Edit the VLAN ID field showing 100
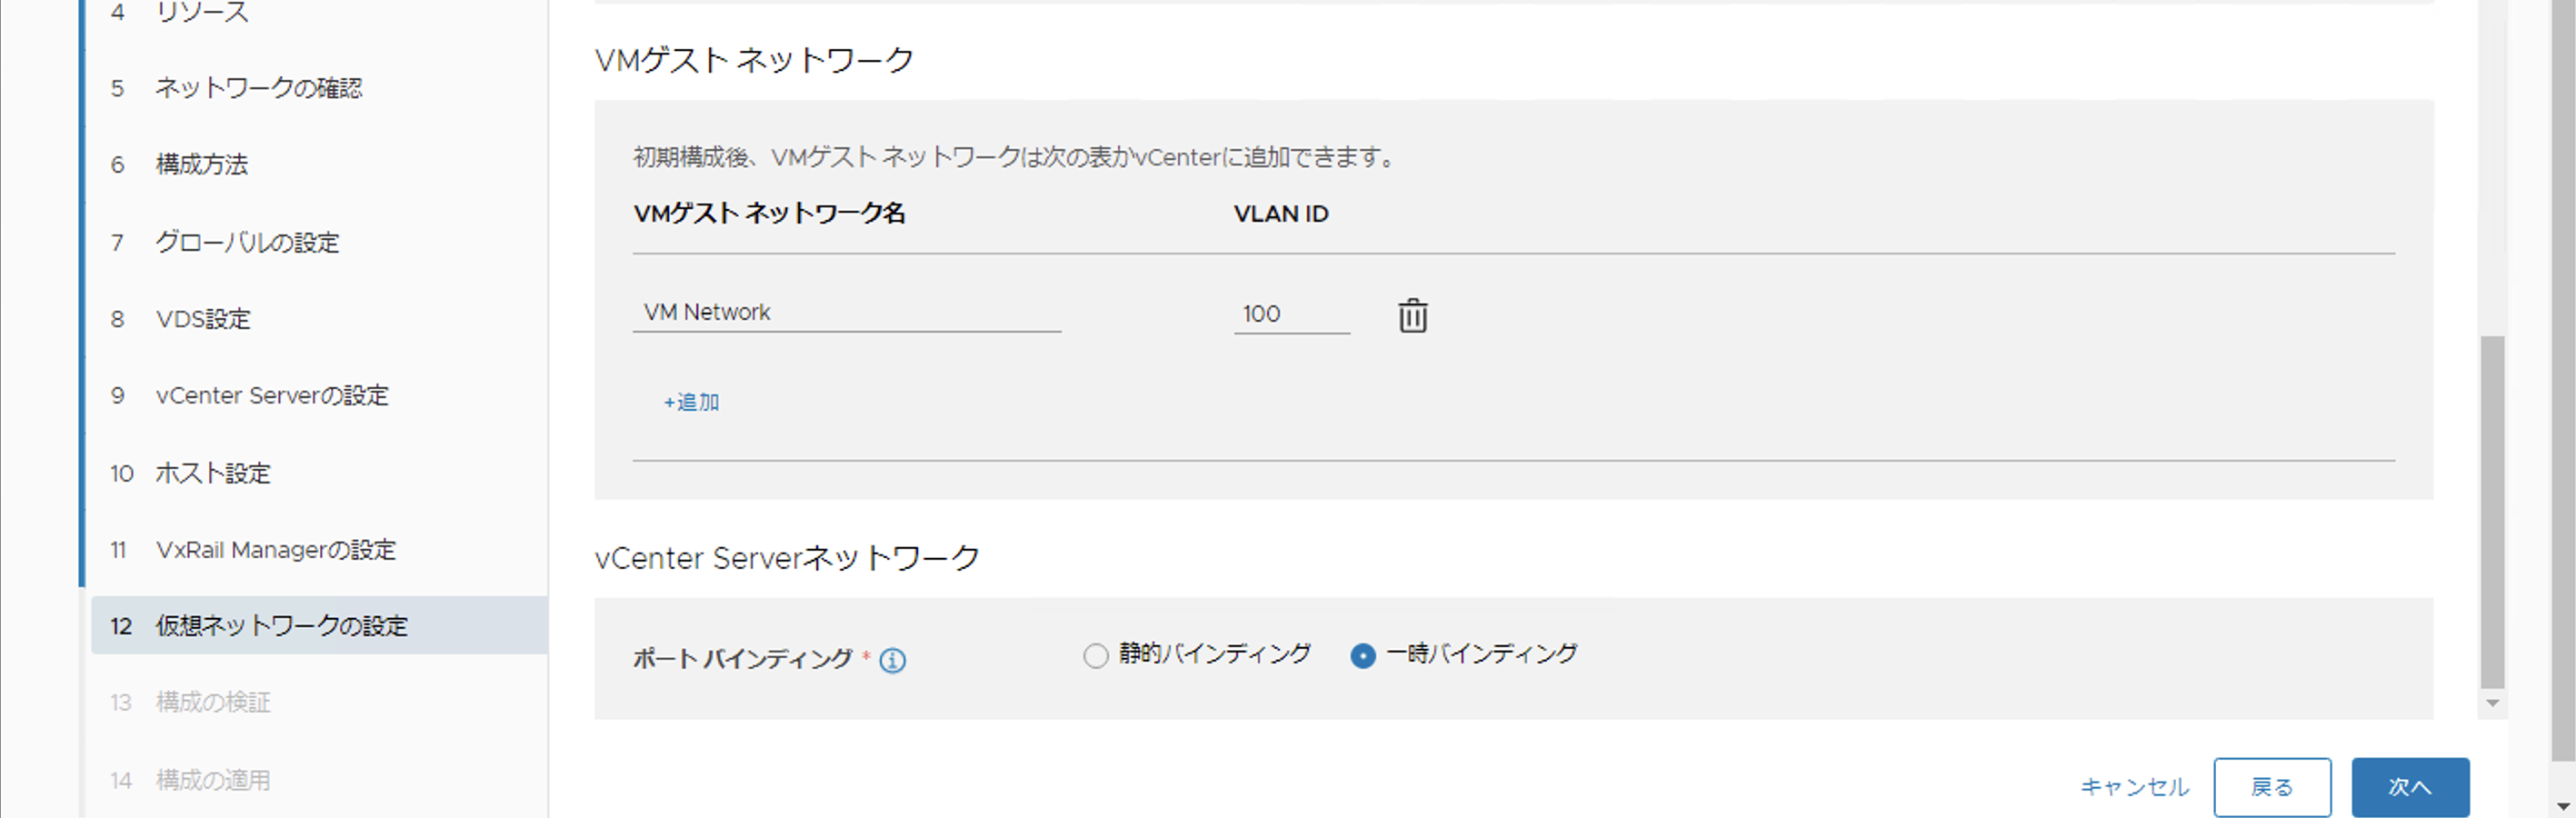Viewport: 2576px width, 818px height. tap(1290, 314)
